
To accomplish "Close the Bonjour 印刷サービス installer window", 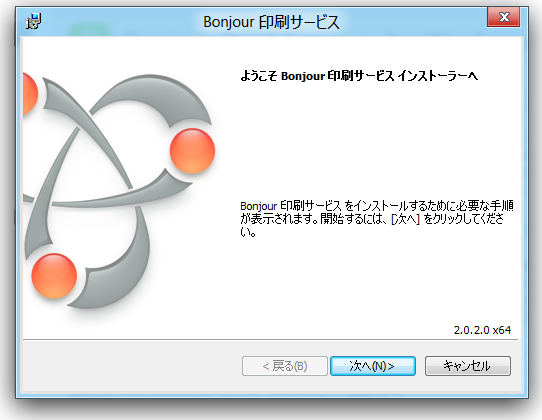I will 504,17.
